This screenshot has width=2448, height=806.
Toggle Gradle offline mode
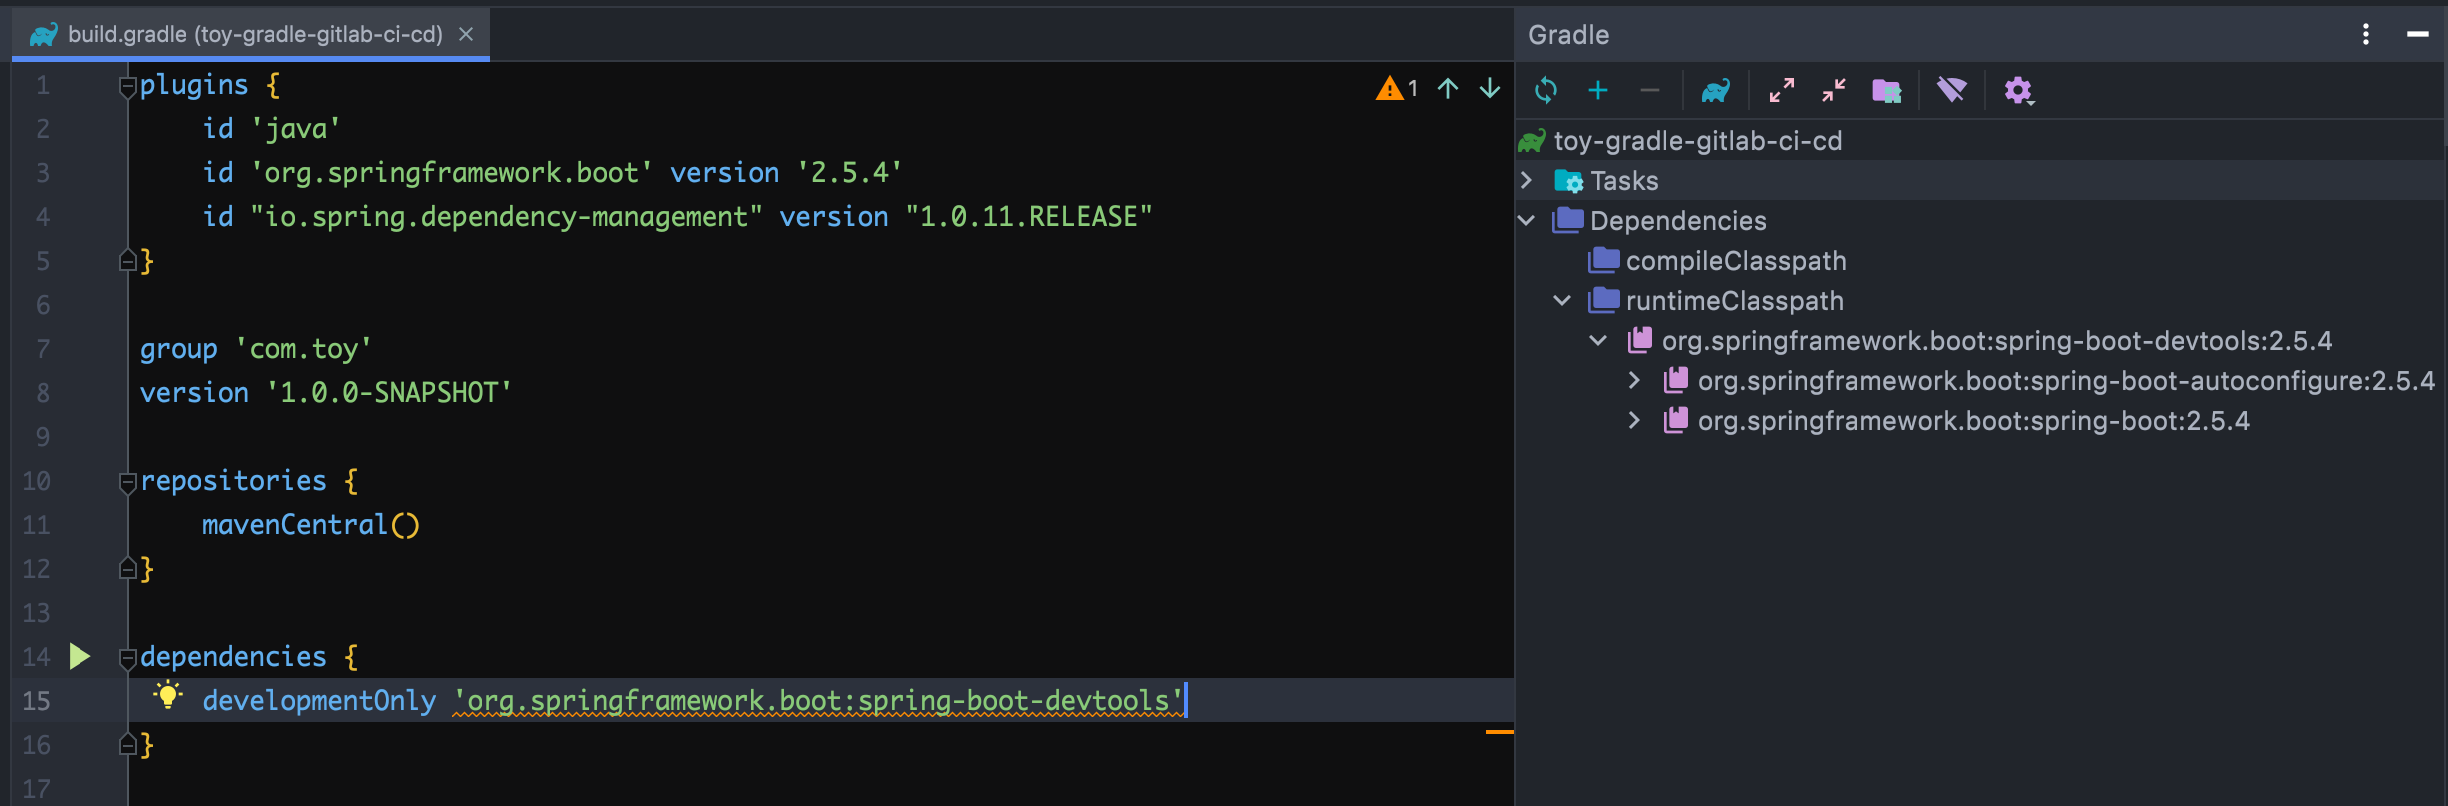[x=1951, y=90]
